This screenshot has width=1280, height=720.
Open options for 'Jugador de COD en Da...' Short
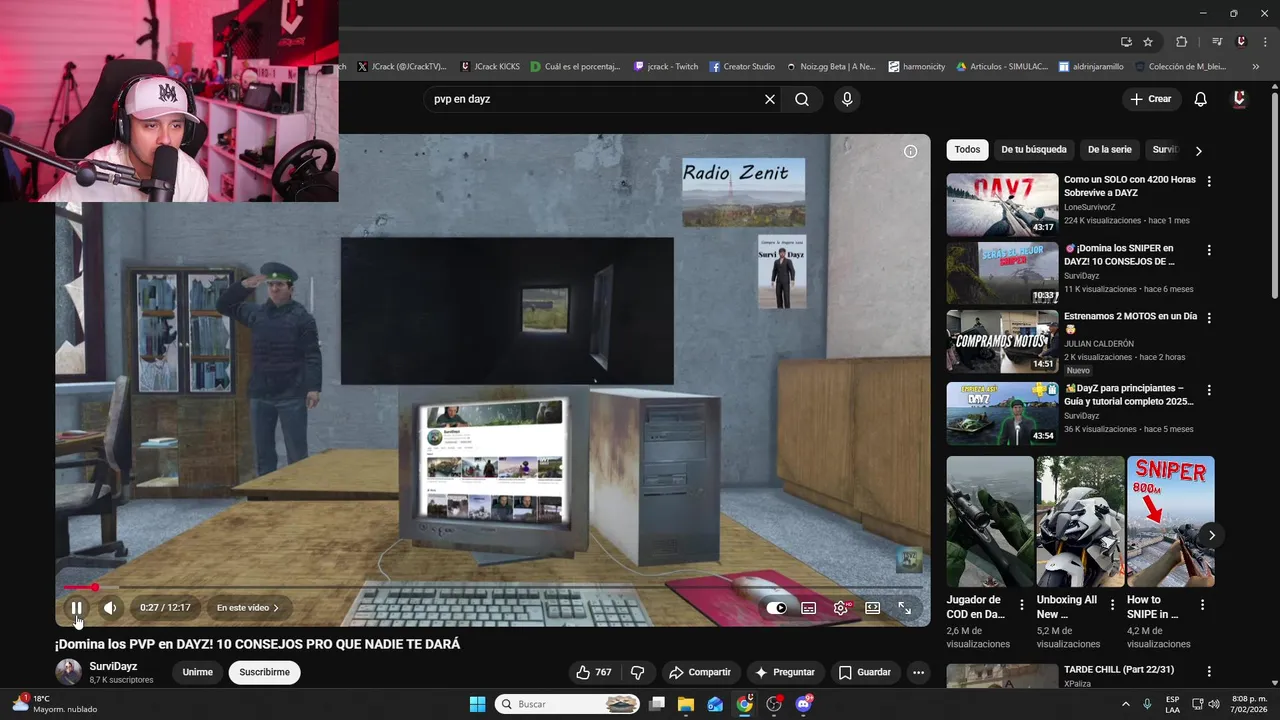point(1021,605)
